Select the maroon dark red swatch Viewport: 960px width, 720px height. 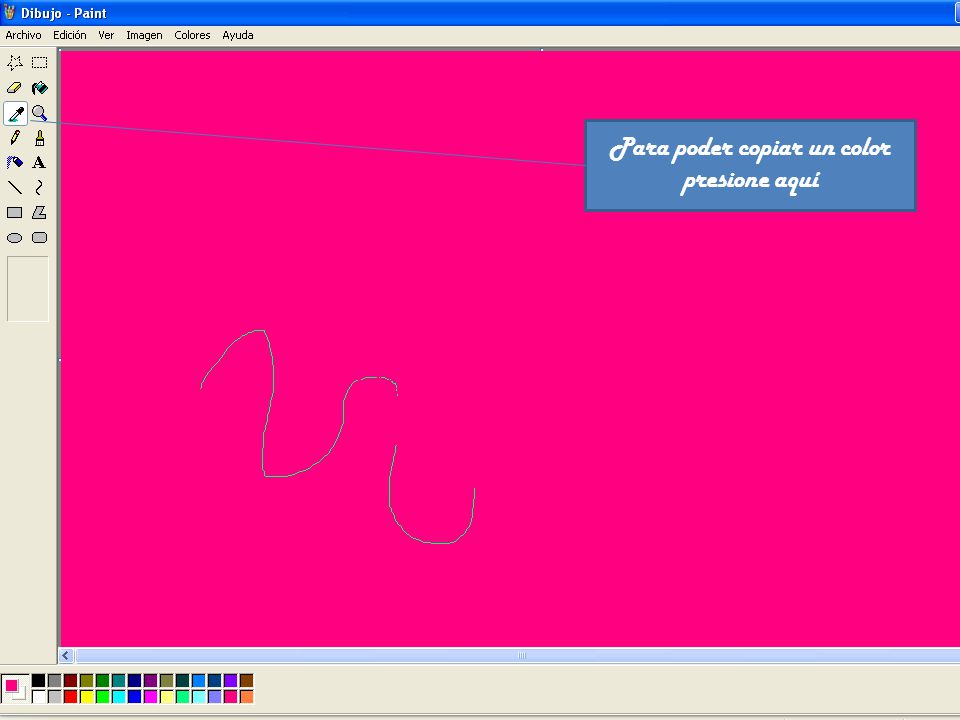click(x=70, y=680)
